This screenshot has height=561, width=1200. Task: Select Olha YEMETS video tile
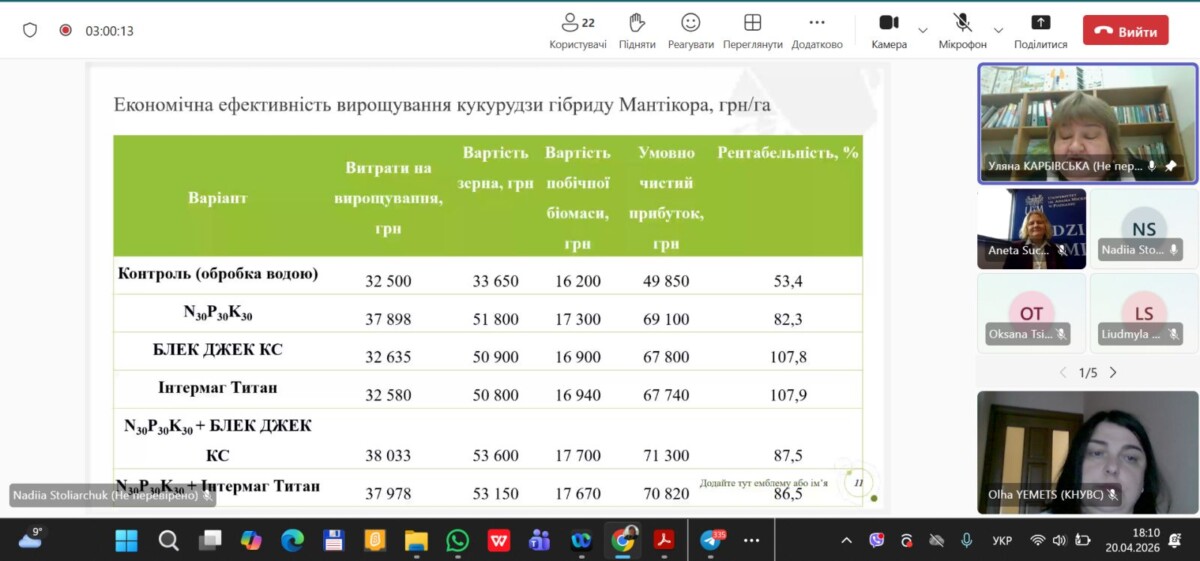pyautogui.click(x=1086, y=452)
